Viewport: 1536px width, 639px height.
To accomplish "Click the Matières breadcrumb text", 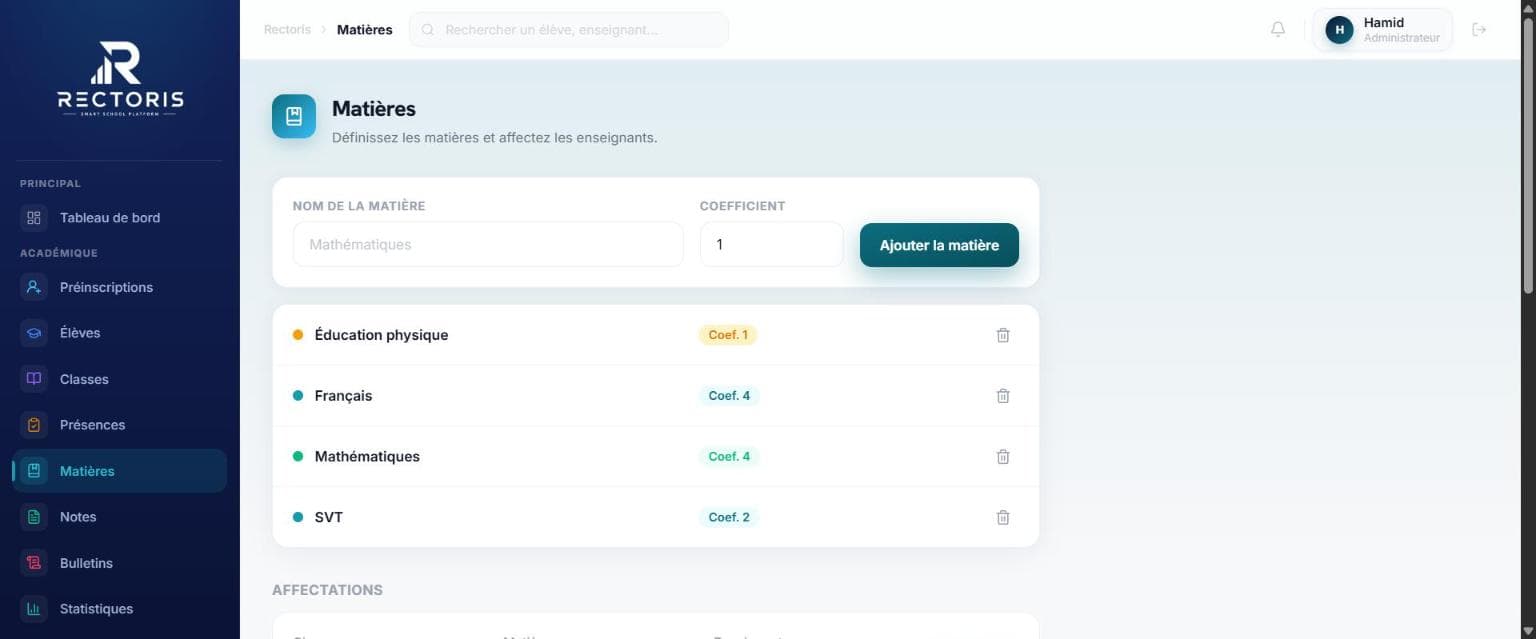I will (x=365, y=30).
